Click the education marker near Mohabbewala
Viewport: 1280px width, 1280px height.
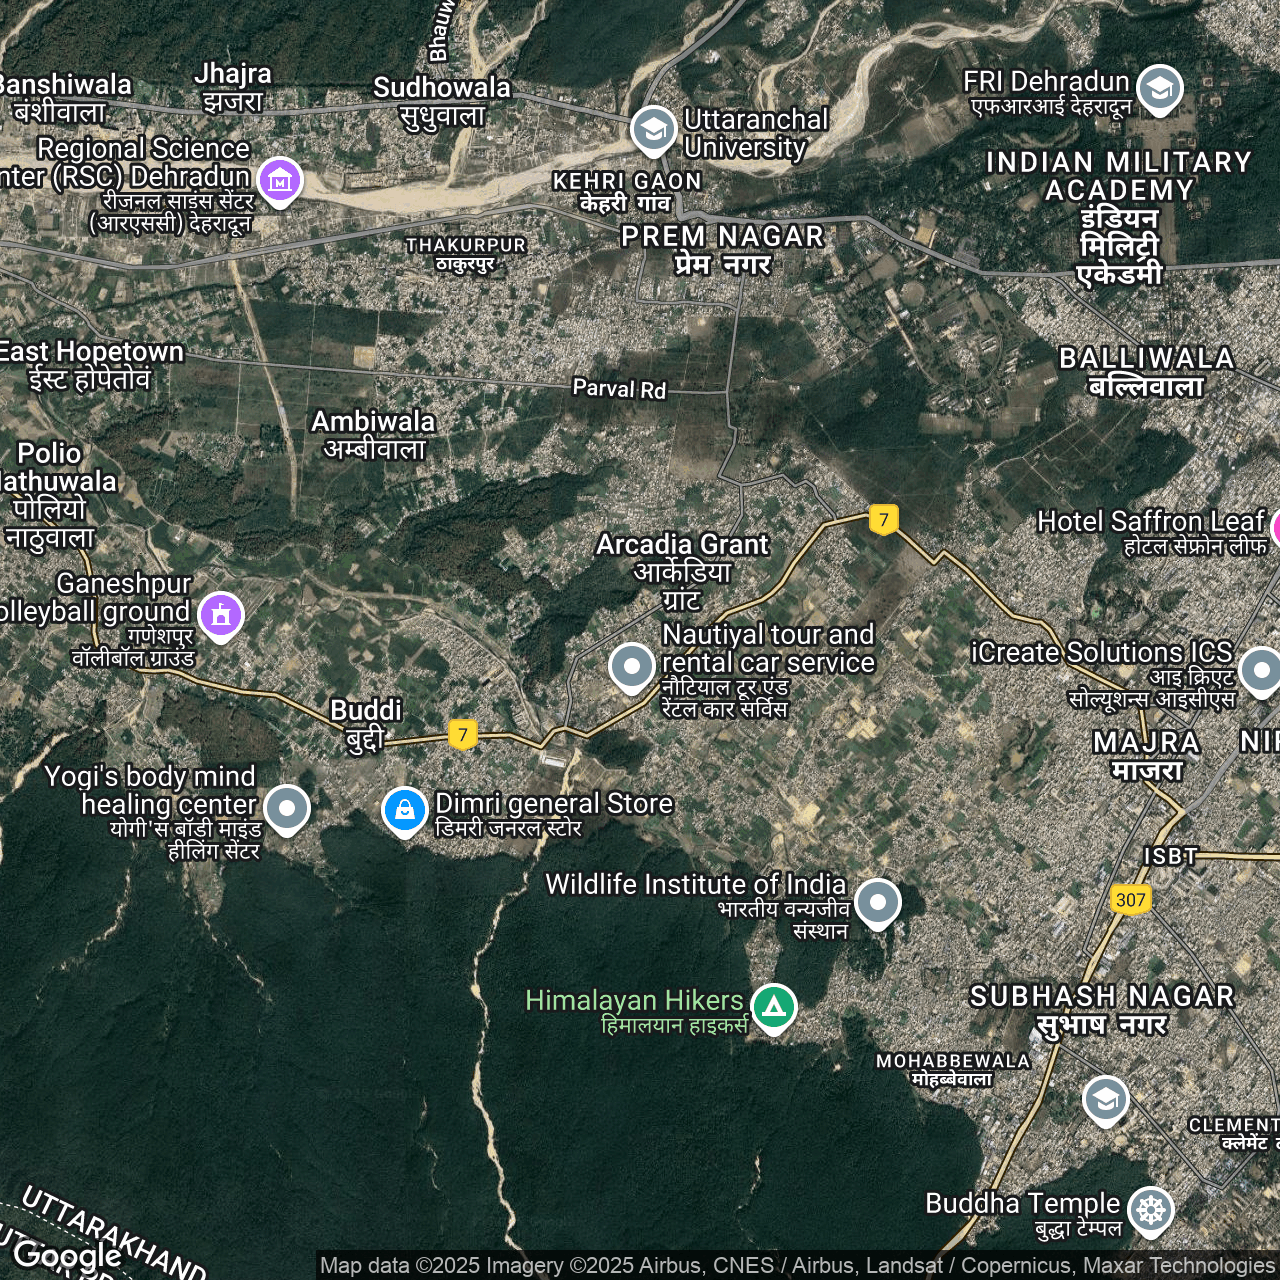point(1105,1100)
